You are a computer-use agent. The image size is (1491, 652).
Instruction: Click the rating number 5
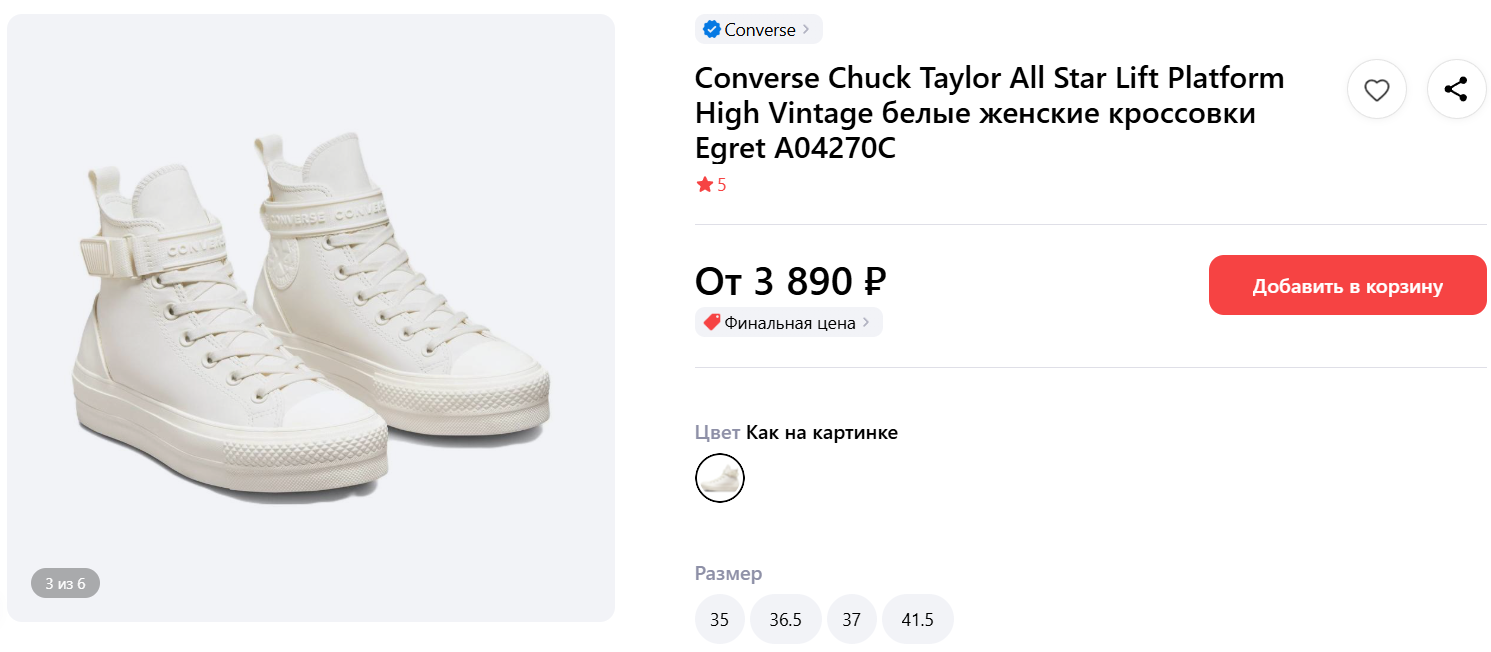[x=722, y=185]
